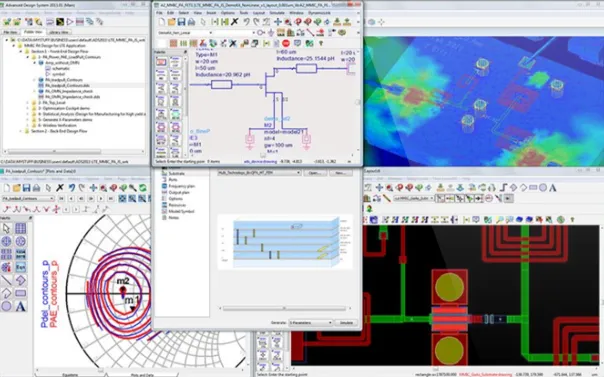Click horizontal scrollbar in EM setup dialog
This screenshot has width=604, height=377.
point(284,308)
